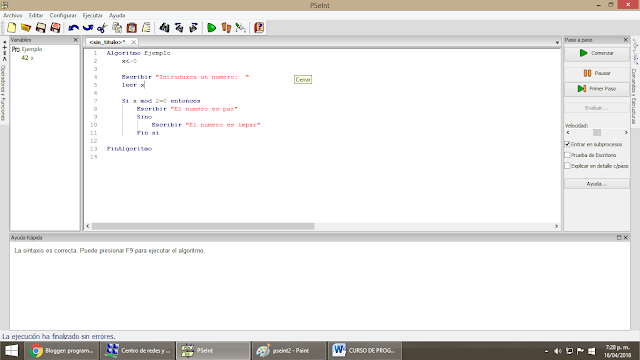Maximize the Ayuda Rápida panel
640x360 pixels.
(x=619, y=238)
